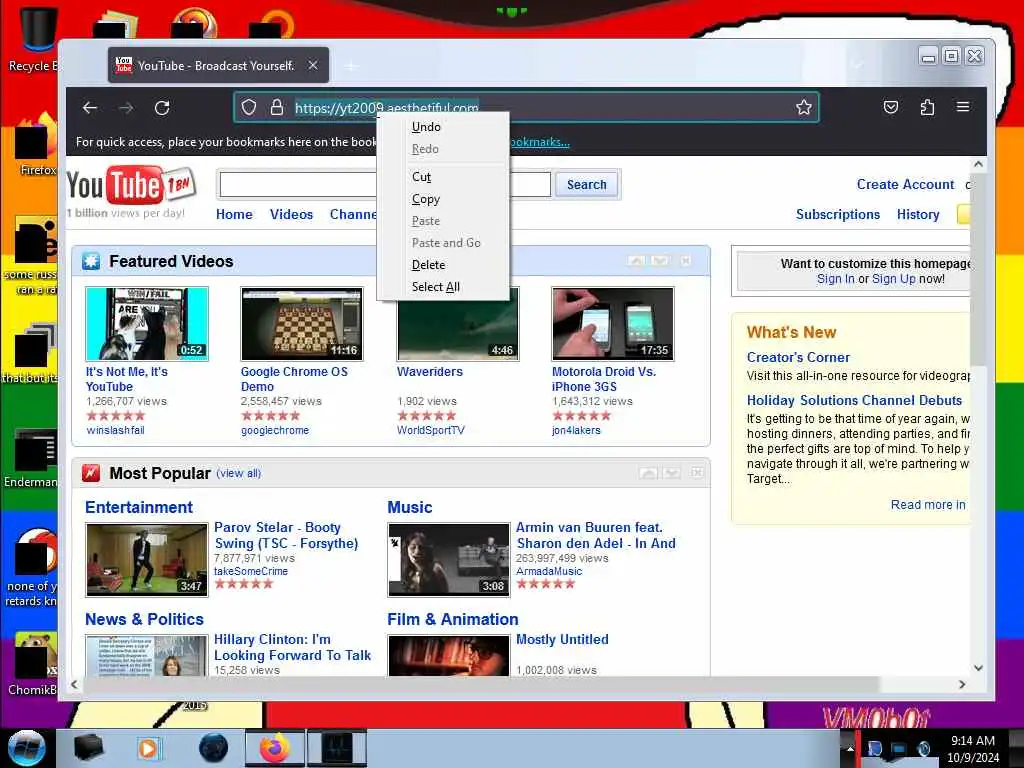Close the YouTube browser tab
Screen dimensions: 1024x768
click(313, 65)
